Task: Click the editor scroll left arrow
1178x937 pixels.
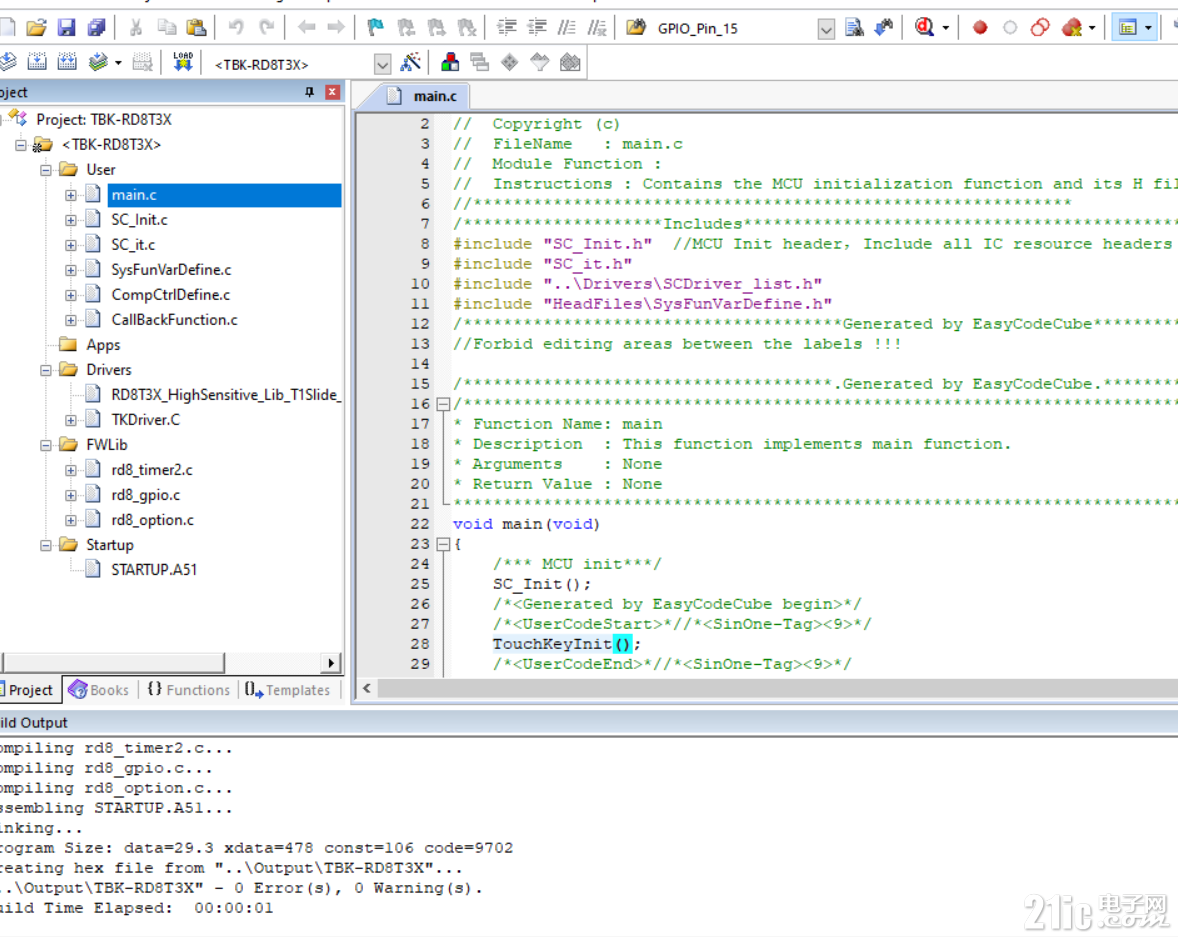Action: click(367, 688)
